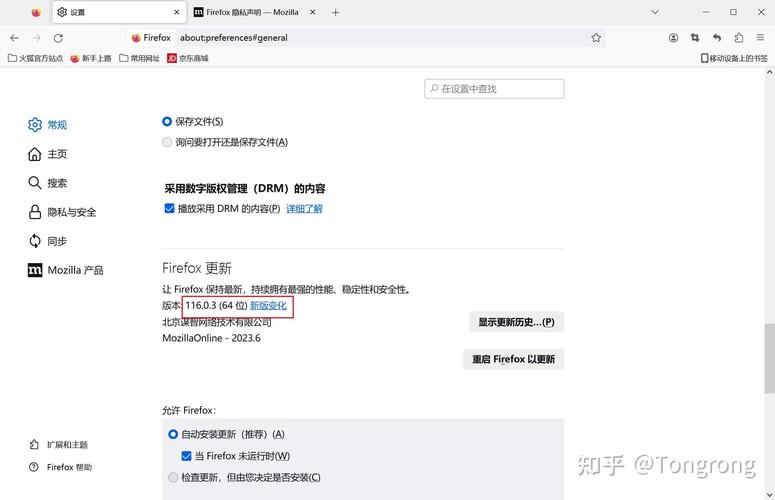Toggle 播放采用 DRM 的内容 checkbox
Image resolution: width=775 pixels, height=500 pixels.
point(169,208)
